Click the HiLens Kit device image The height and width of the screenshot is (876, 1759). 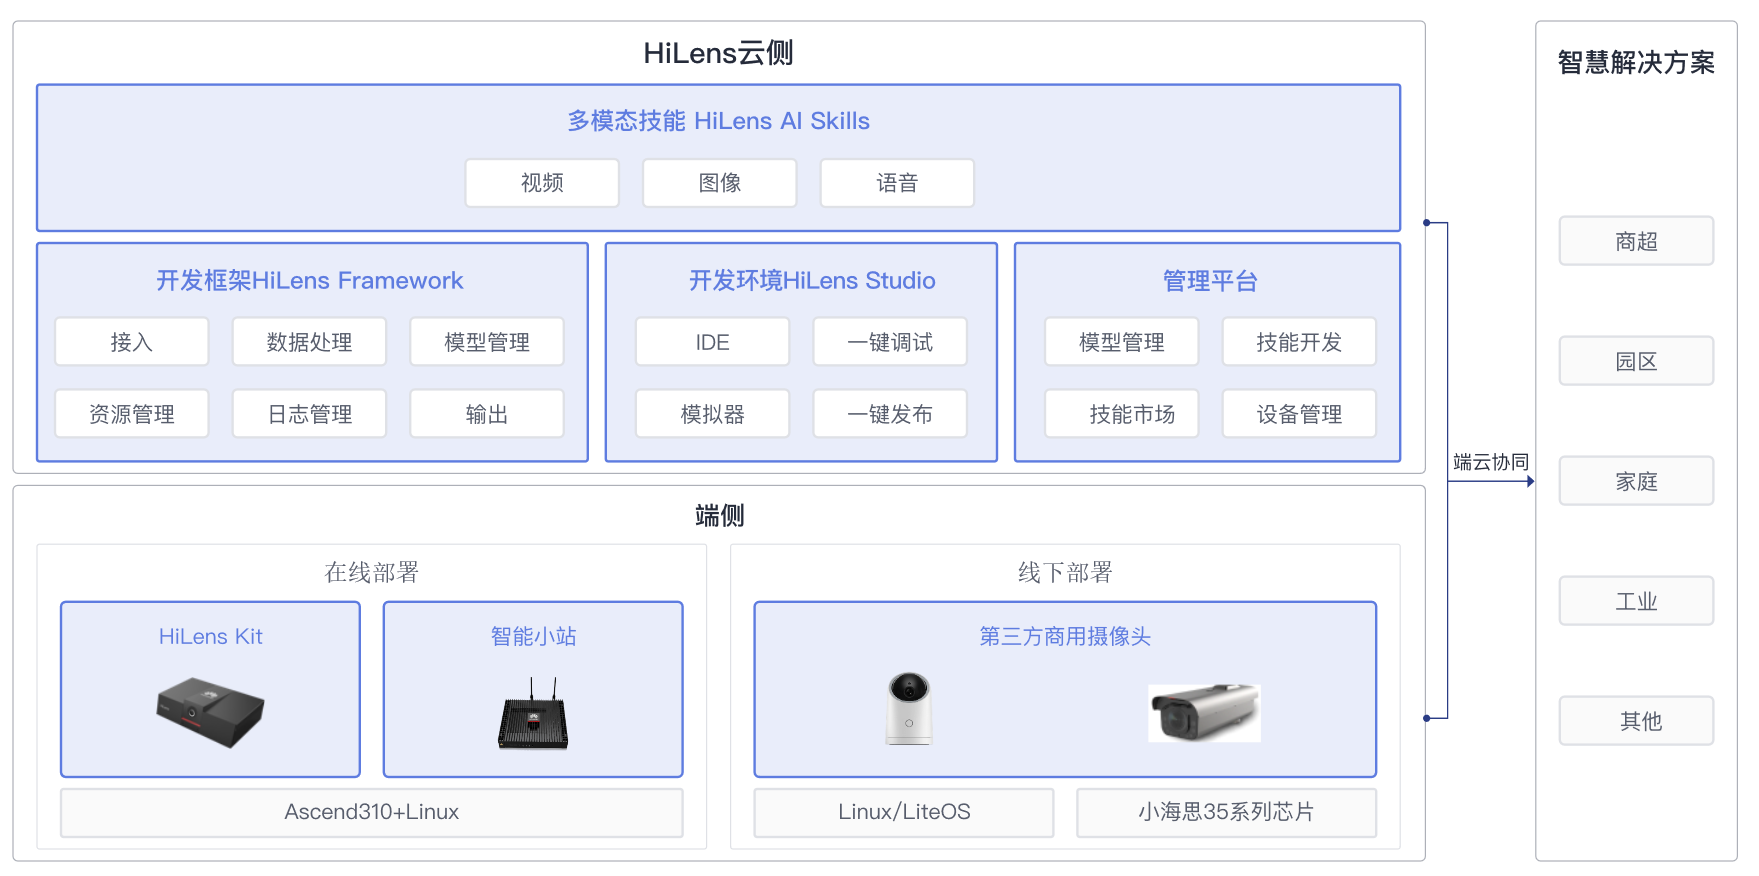210,712
